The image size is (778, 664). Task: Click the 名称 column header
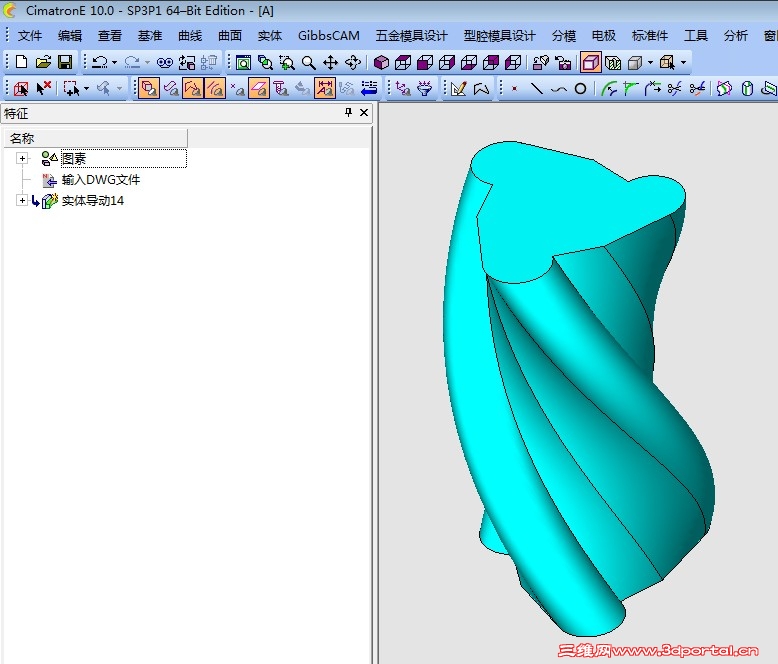[96, 138]
